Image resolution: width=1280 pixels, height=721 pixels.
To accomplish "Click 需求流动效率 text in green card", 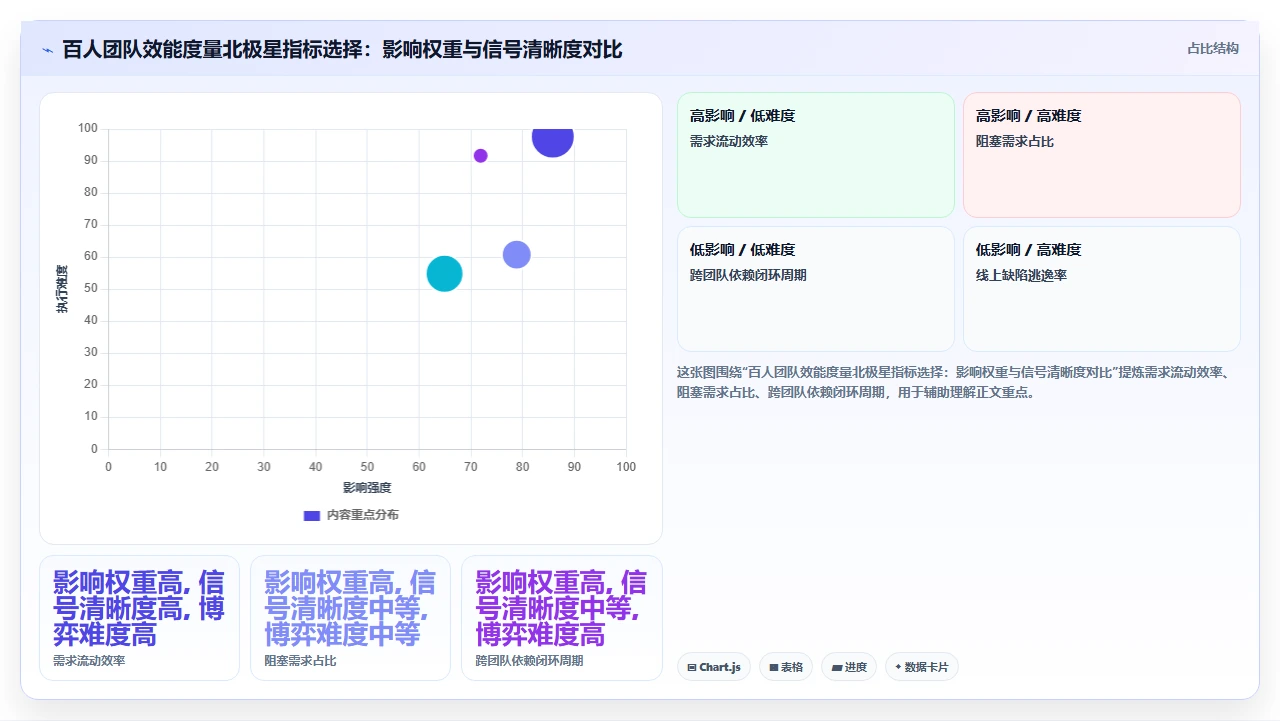I will 729,142.
